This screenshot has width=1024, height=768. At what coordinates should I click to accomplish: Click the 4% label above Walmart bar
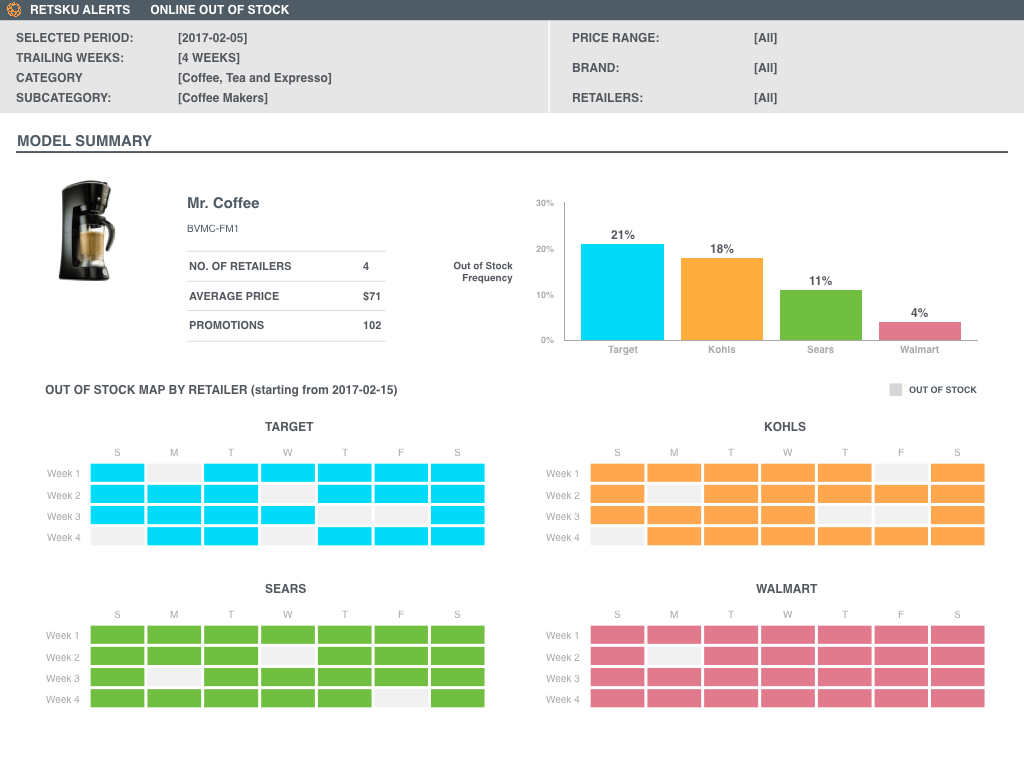[920, 313]
